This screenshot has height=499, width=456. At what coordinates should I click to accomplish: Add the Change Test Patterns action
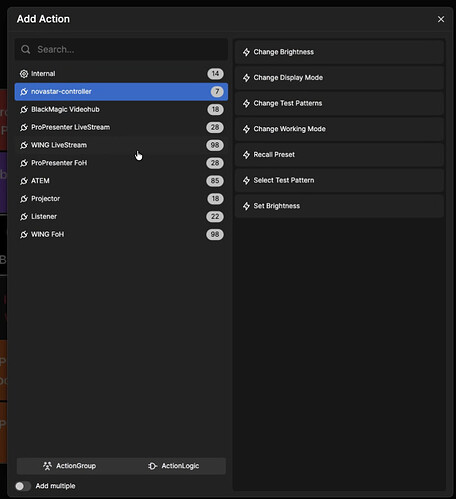[339, 104]
